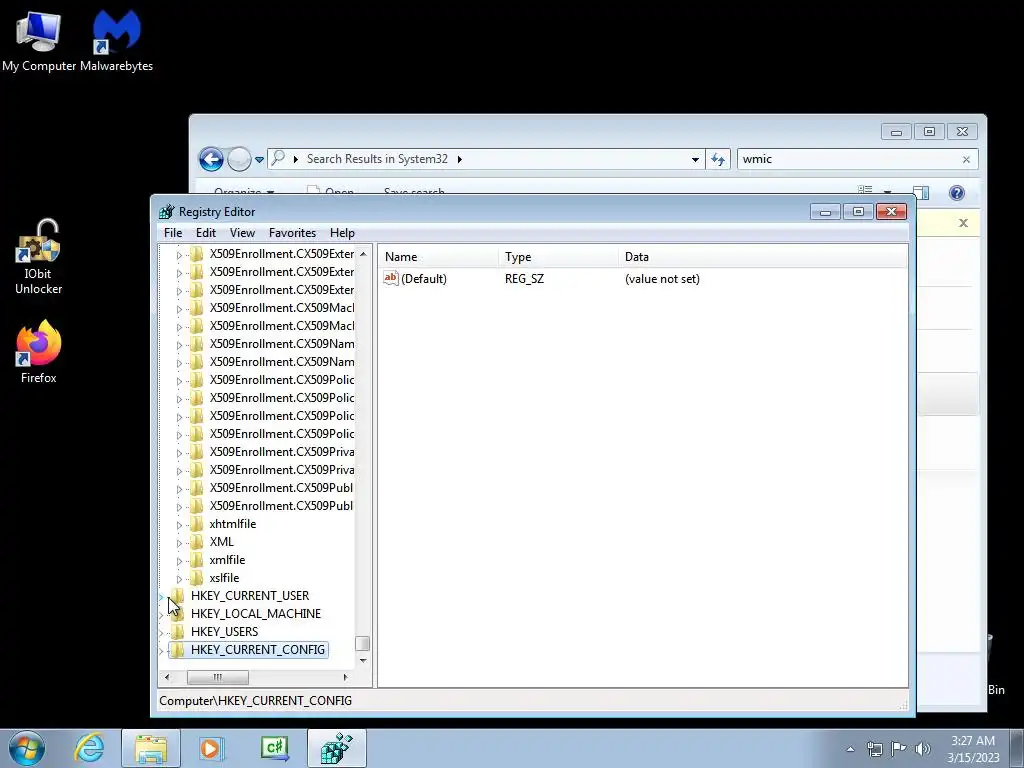Click the Windows Start orb
Viewport: 1024px width, 768px height.
click(27, 748)
